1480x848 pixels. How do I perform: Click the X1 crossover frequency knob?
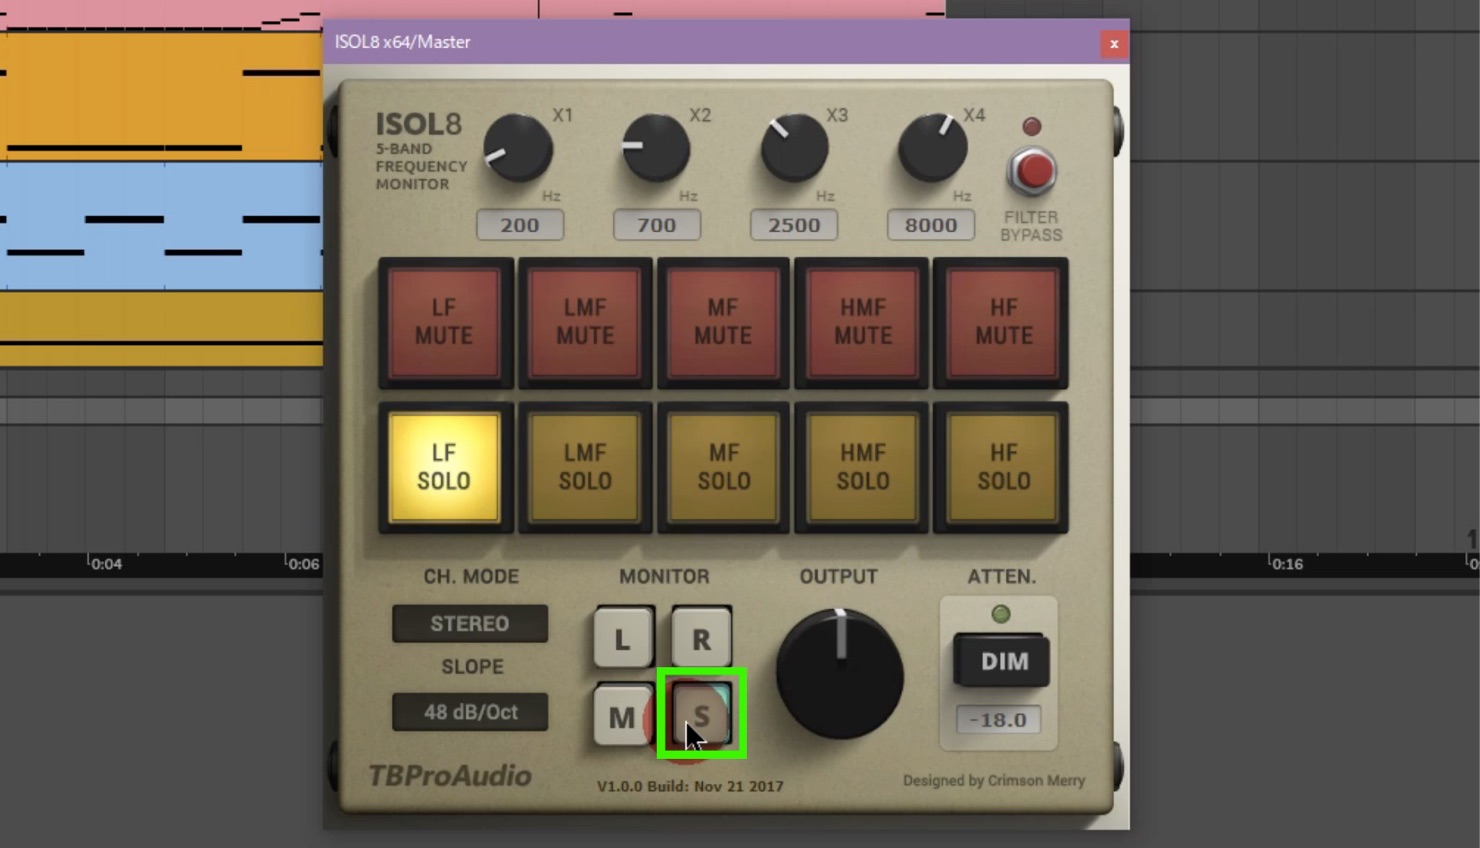(518, 148)
